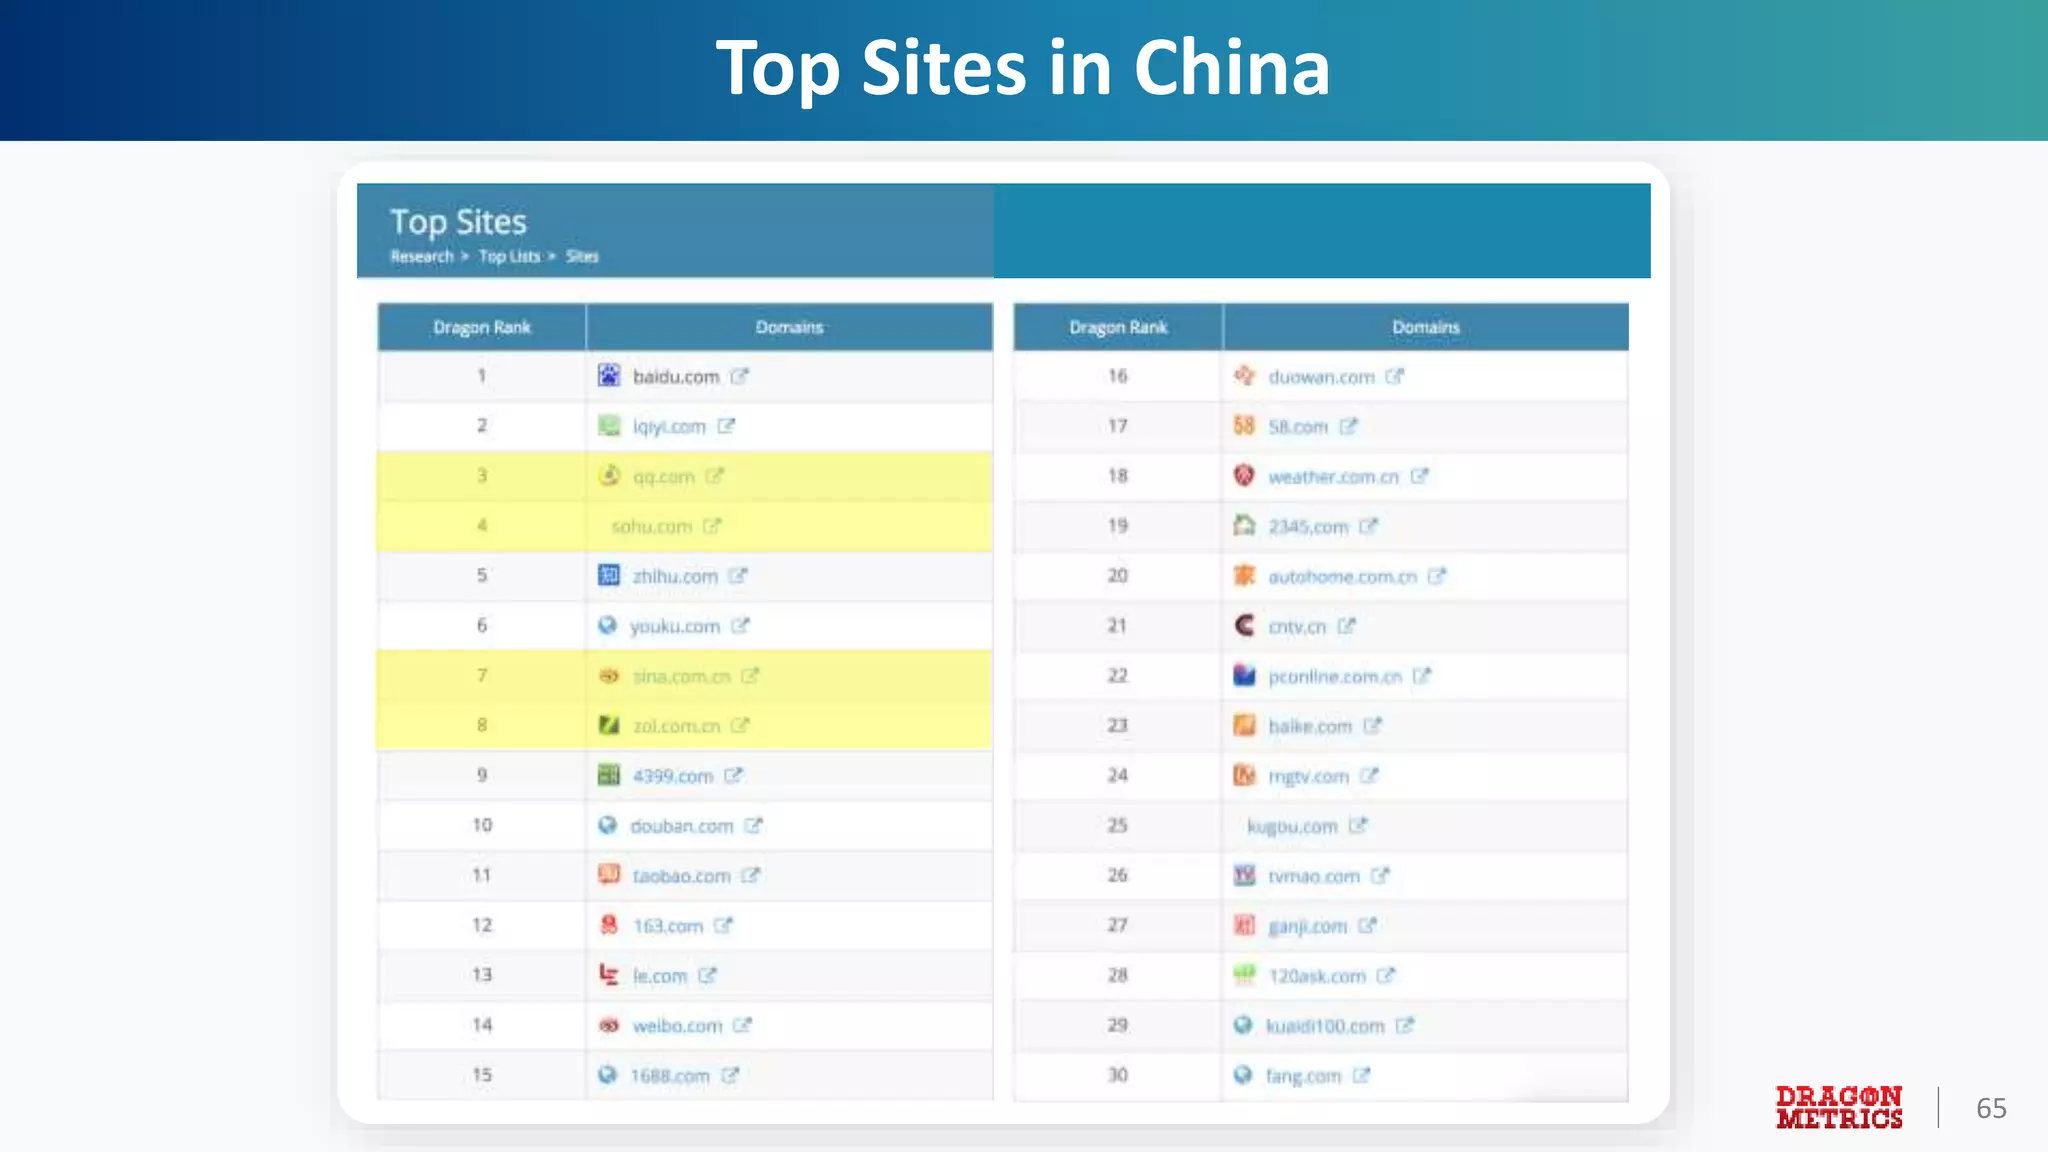The image size is (2048, 1152).
Task: Open the weather.com.cn domain link
Action: [x=1333, y=477]
